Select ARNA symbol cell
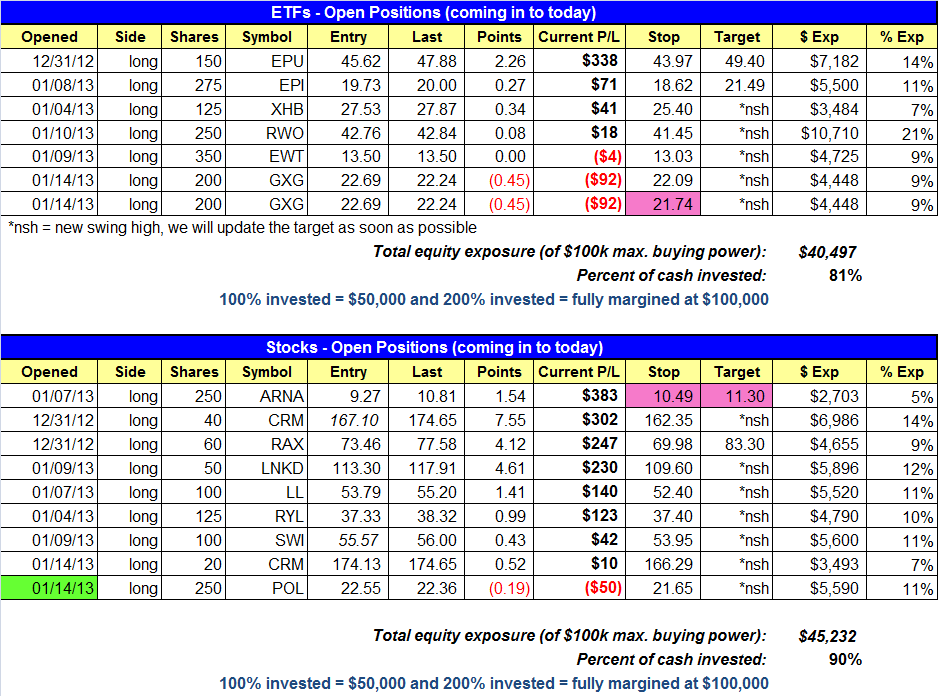The width and height of the screenshot is (938, 696). click(267, 396)
